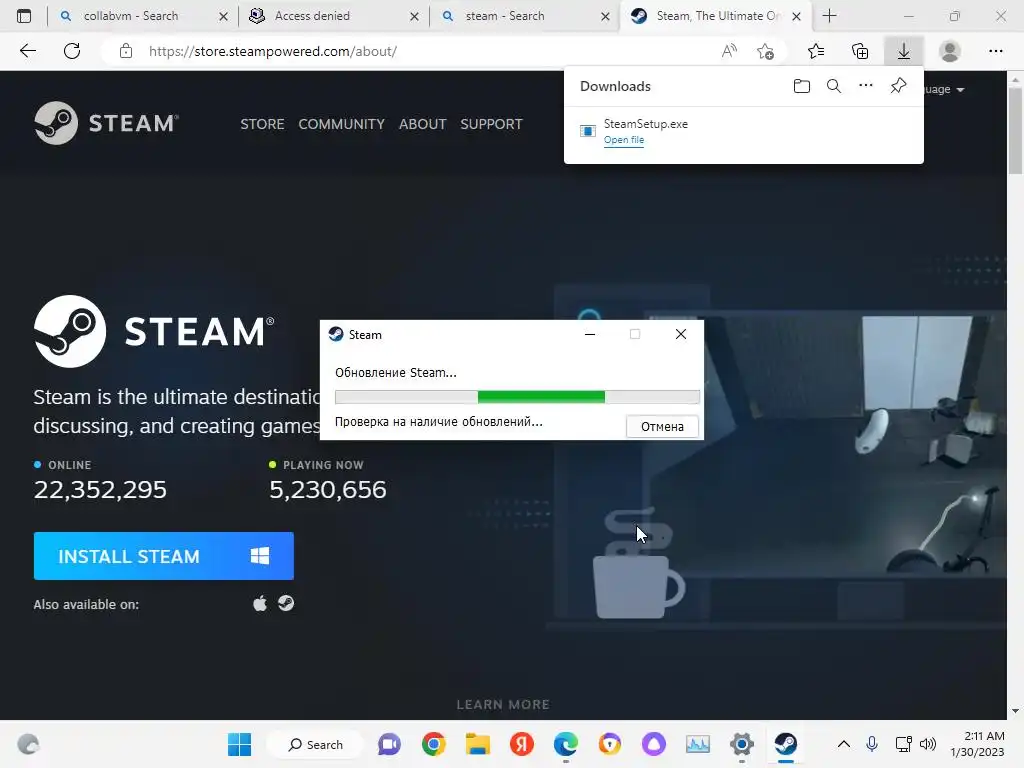The width and height of the screenshot is (1024, 768).
Task: Cancel the Steam update with Отмена
Action: (x=662, y=426)
